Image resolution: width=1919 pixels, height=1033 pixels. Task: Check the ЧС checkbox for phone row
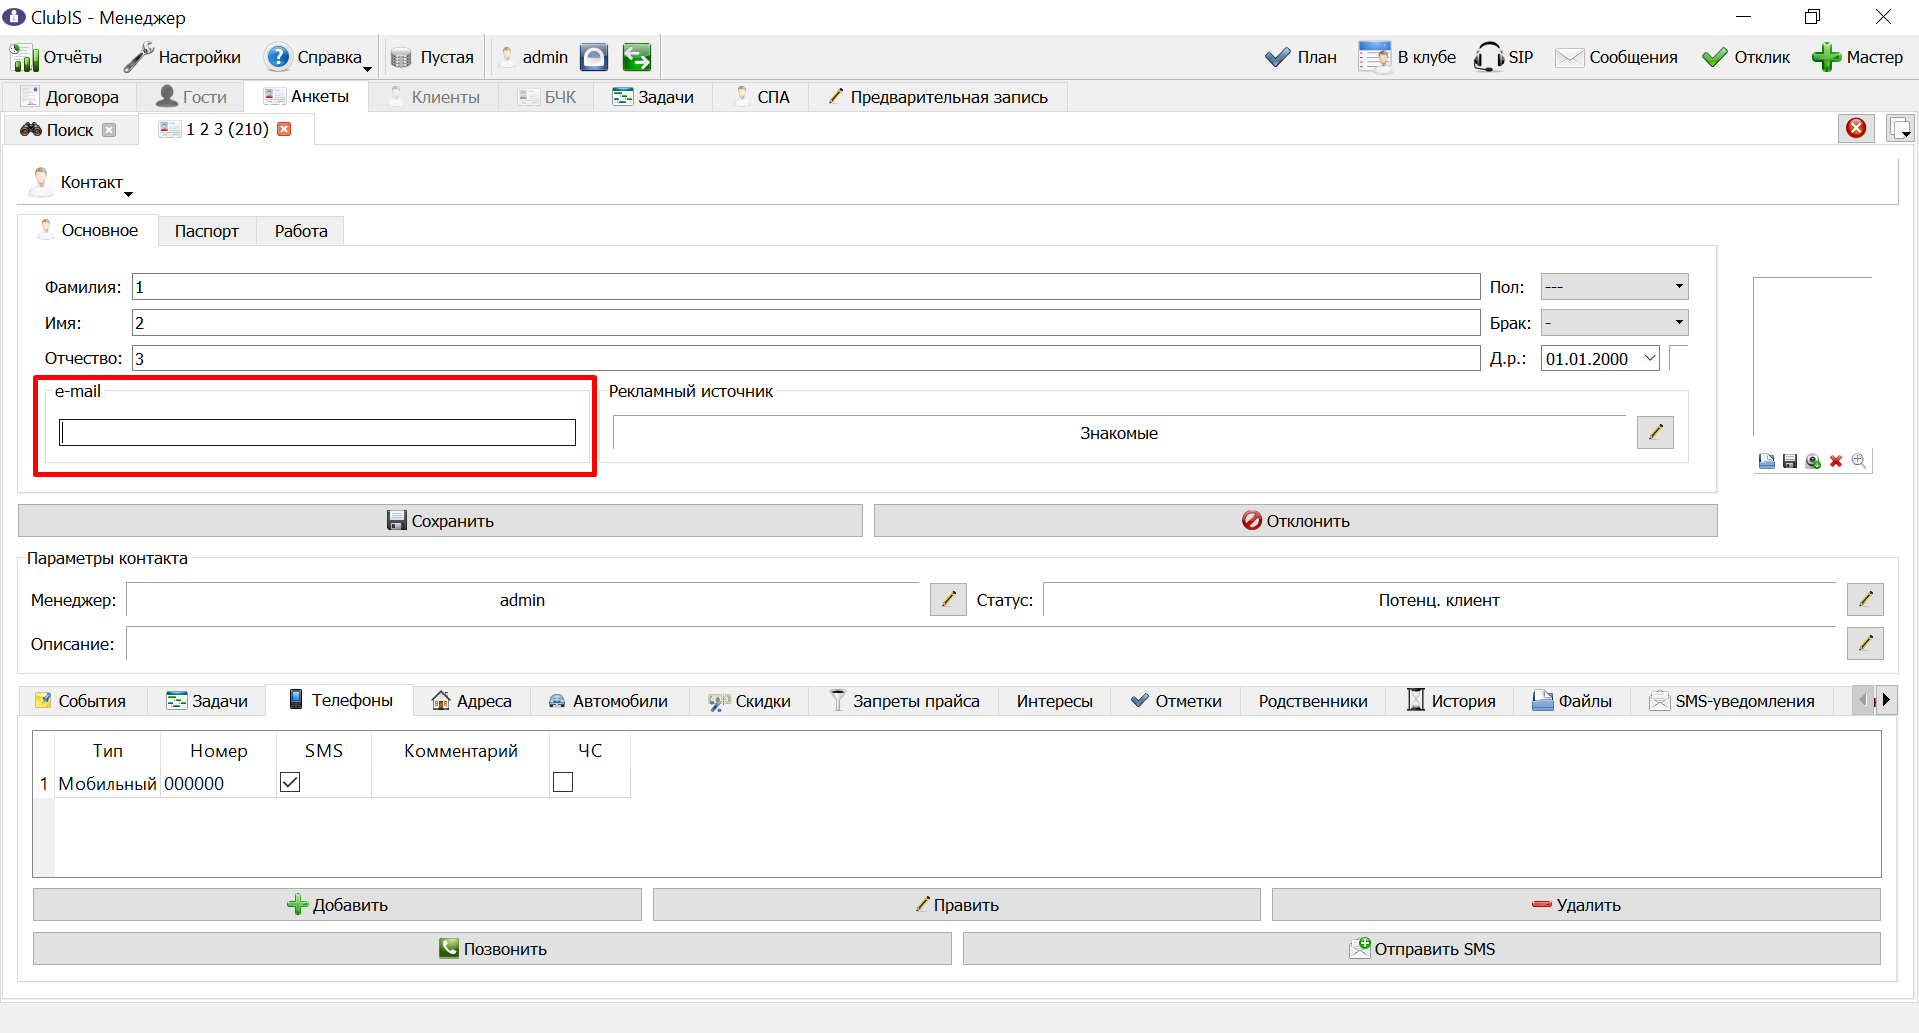click(563, 782)
